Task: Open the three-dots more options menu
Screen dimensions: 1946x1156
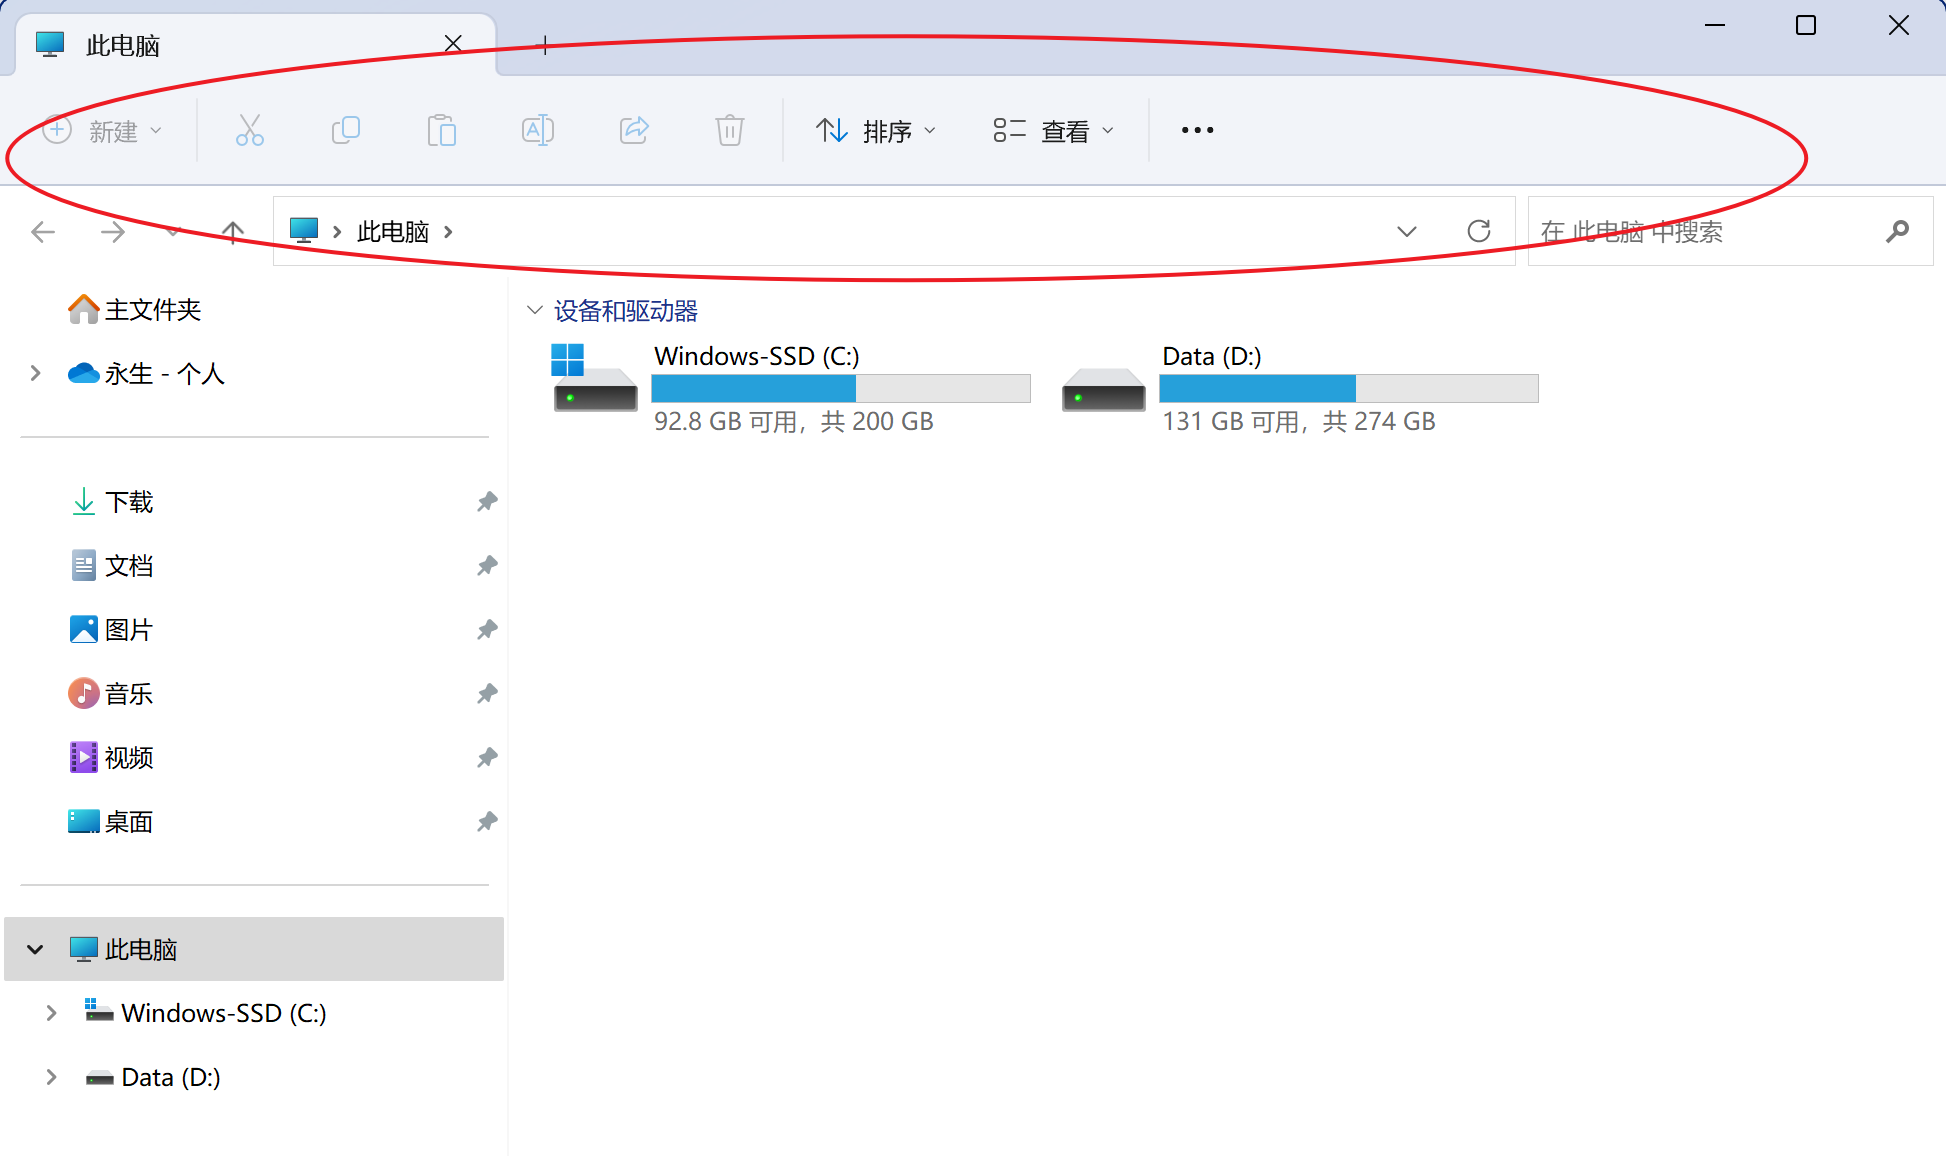Action: [1197, 130]
